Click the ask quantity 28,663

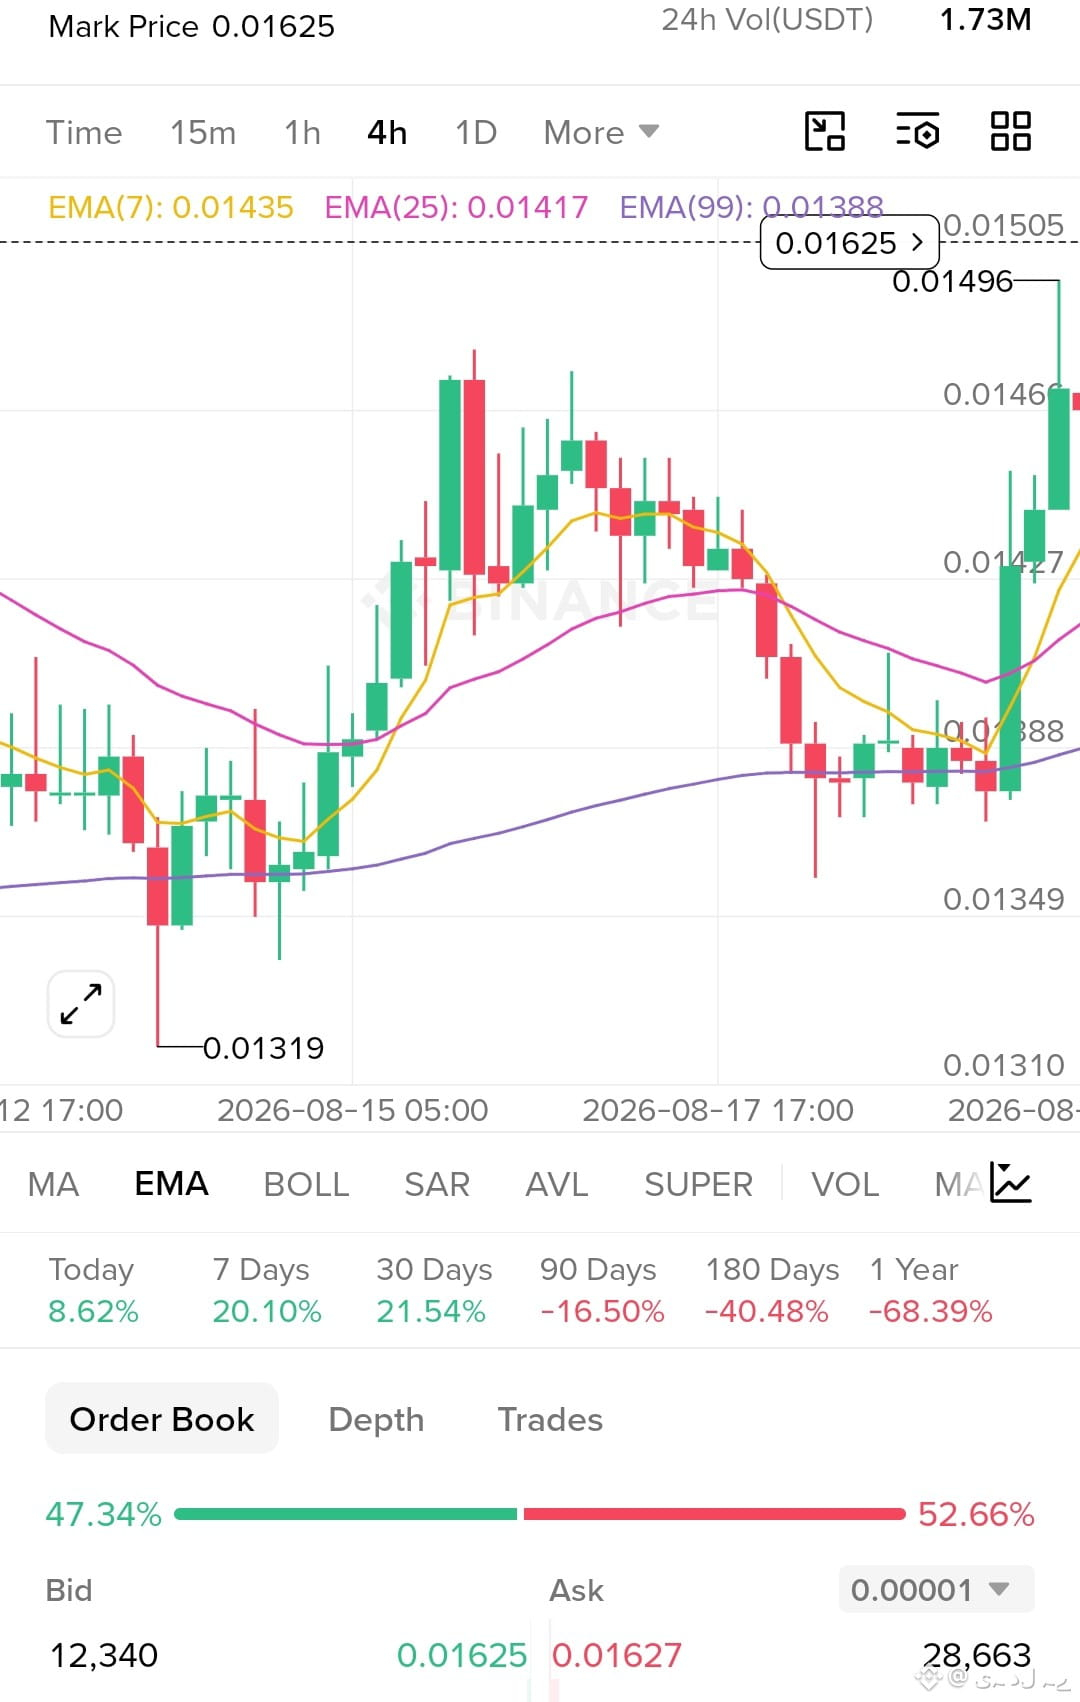click(976, 1655)
